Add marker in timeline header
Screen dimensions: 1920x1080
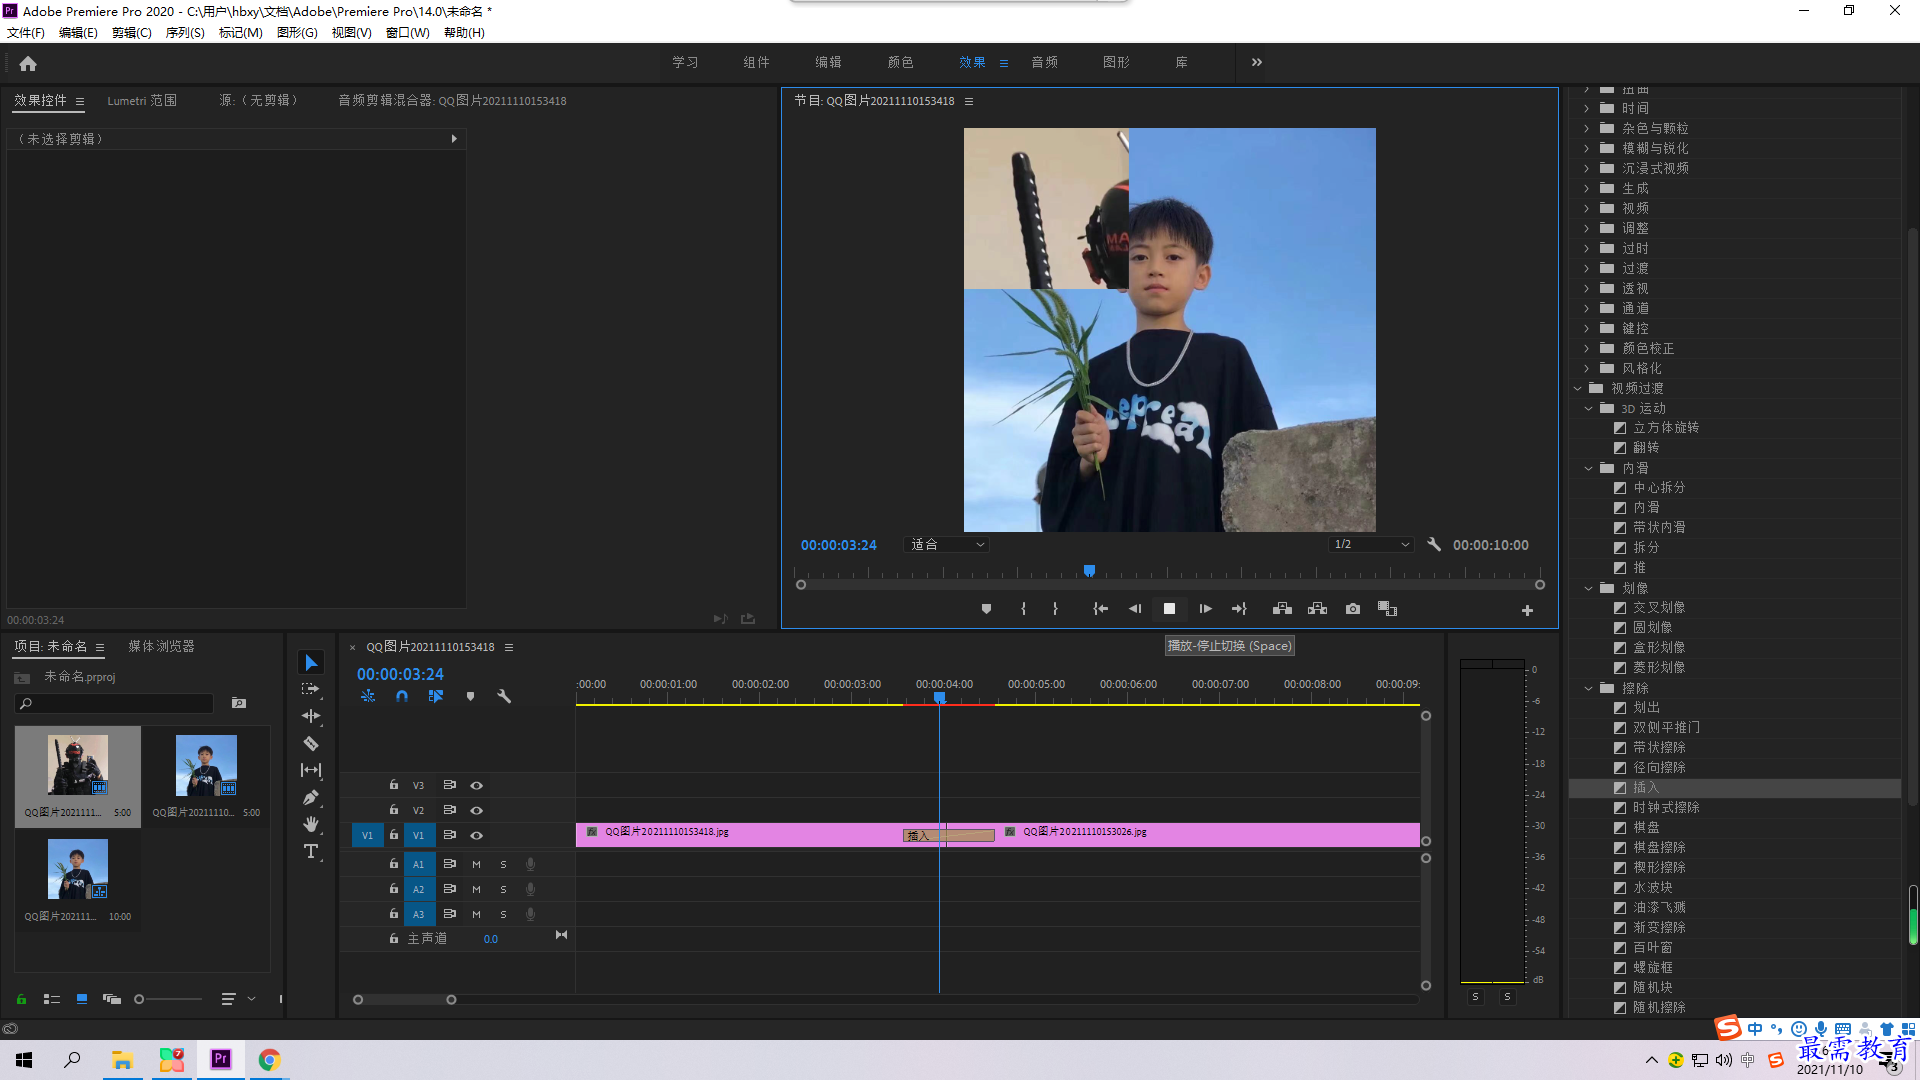point(470,696)
